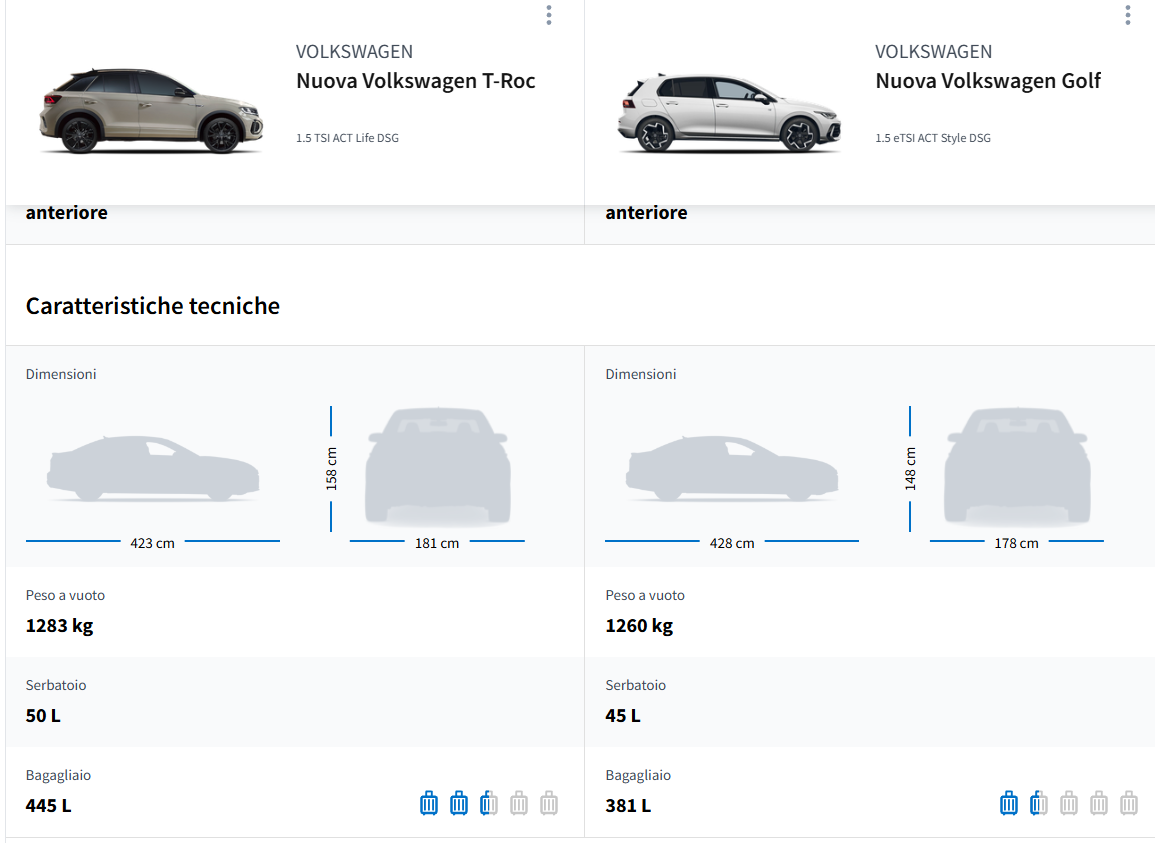Screen dimensions: 1155x843
Task: Click the 148 cm height value
Action: click(x=910, y=469)
